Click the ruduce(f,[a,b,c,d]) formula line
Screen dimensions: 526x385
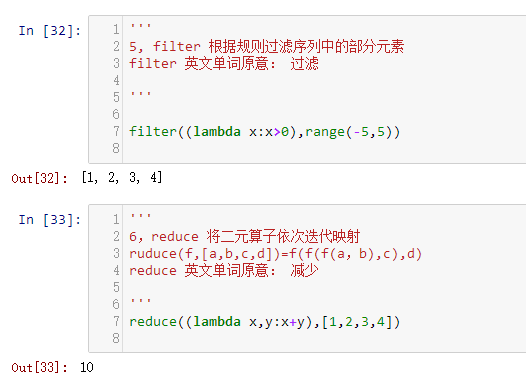pos(275,254)
